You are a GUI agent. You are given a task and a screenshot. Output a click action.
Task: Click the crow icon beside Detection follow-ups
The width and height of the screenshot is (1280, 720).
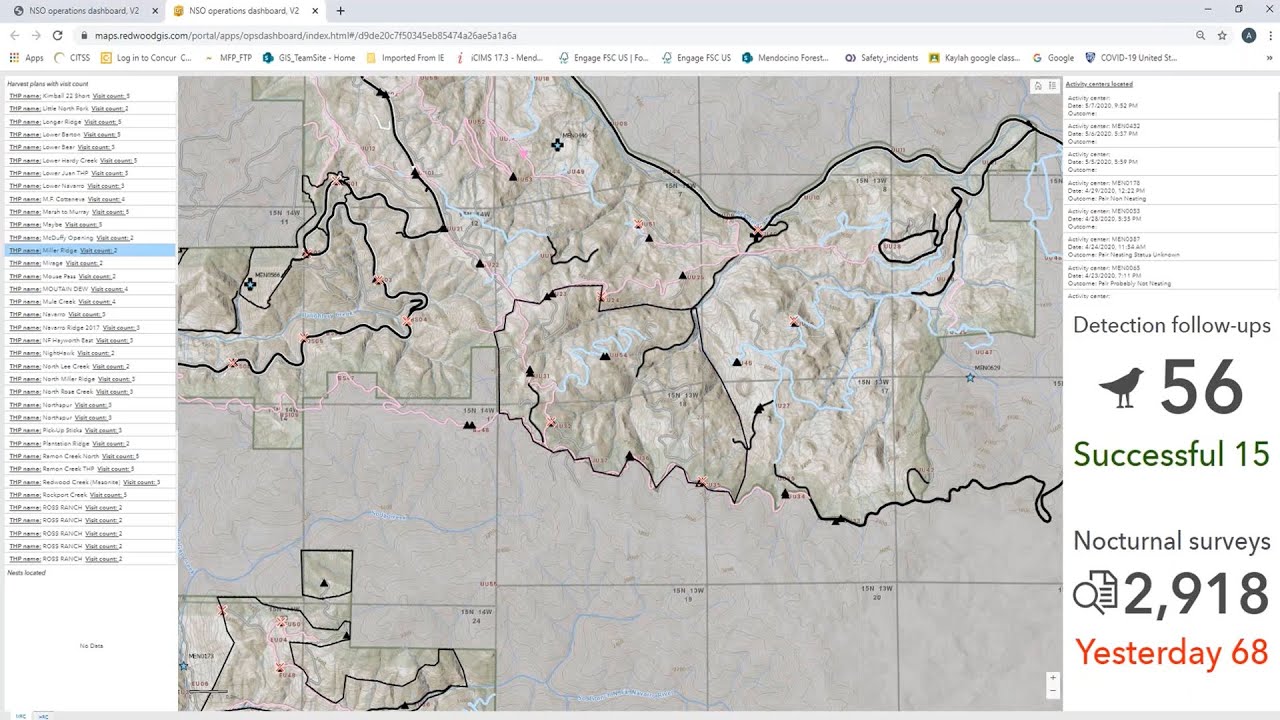(1121, 388)
